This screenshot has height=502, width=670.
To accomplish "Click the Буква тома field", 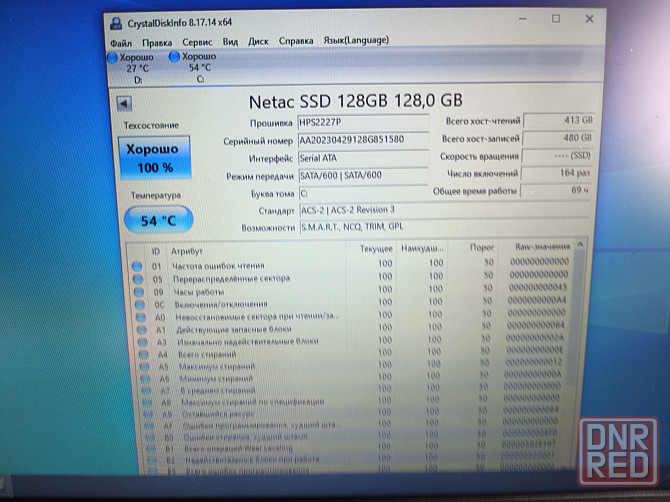I will 363,193.
